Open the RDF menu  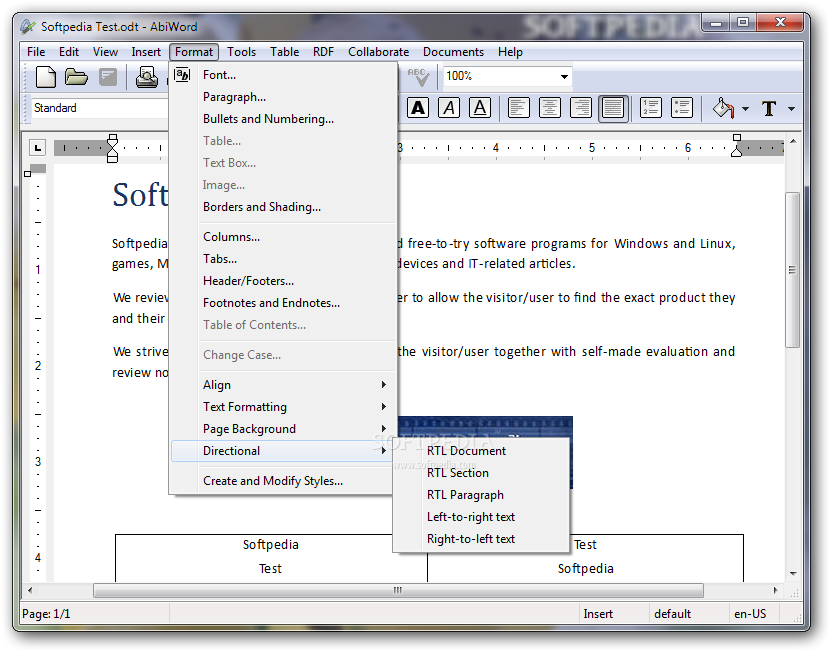[323, 52]
